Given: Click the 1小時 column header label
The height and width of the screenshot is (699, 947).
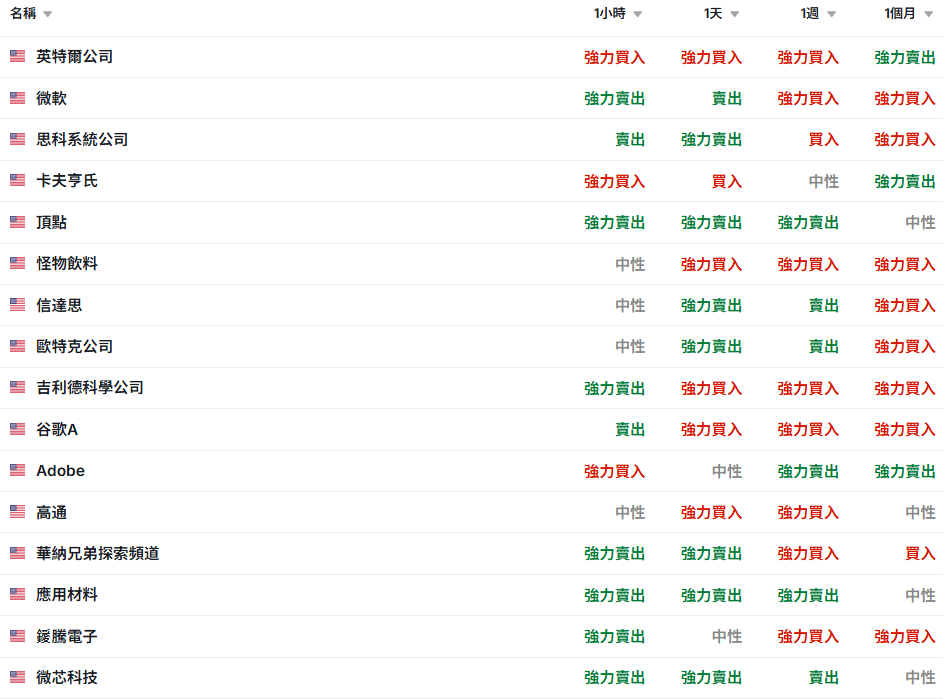Looking at the screenshot, I should pos(610,13).
